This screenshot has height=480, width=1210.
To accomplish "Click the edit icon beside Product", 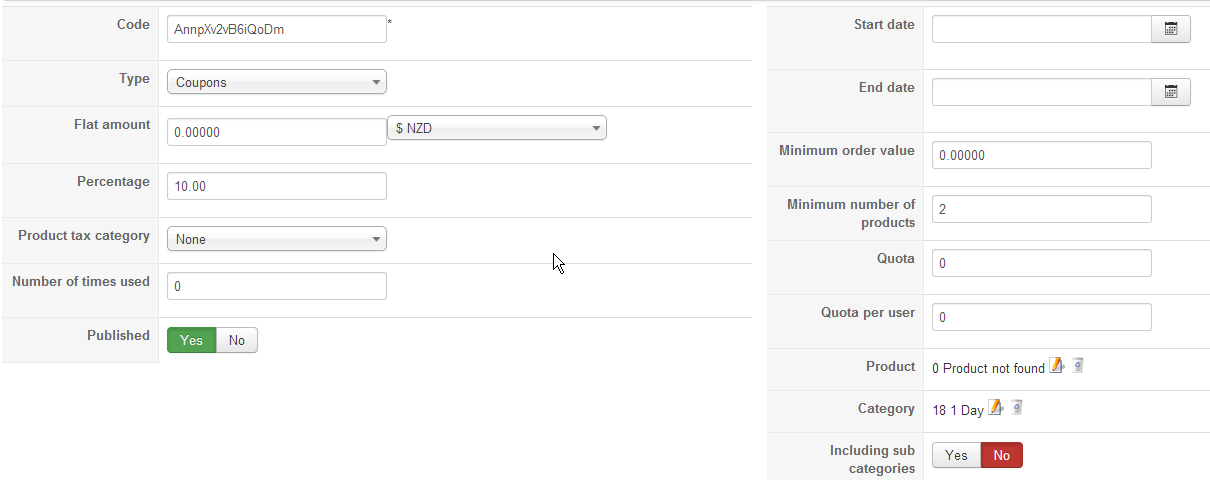I will [1056, 367].
